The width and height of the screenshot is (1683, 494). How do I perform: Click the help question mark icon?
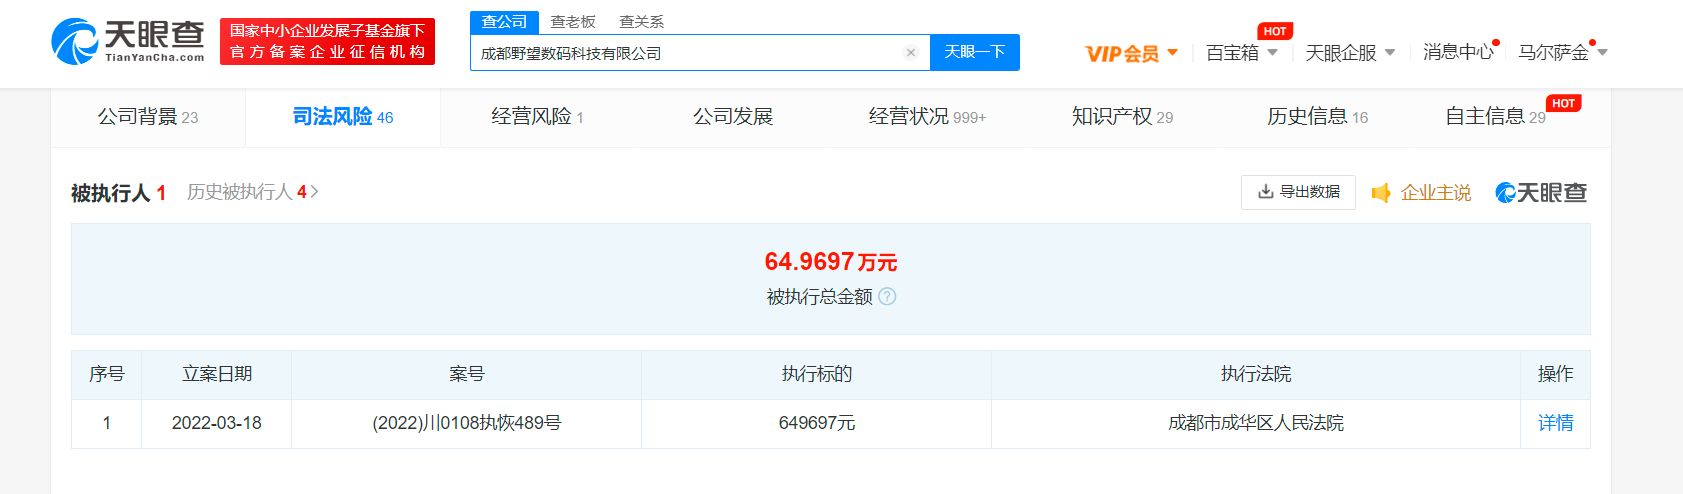pos(887,296)
